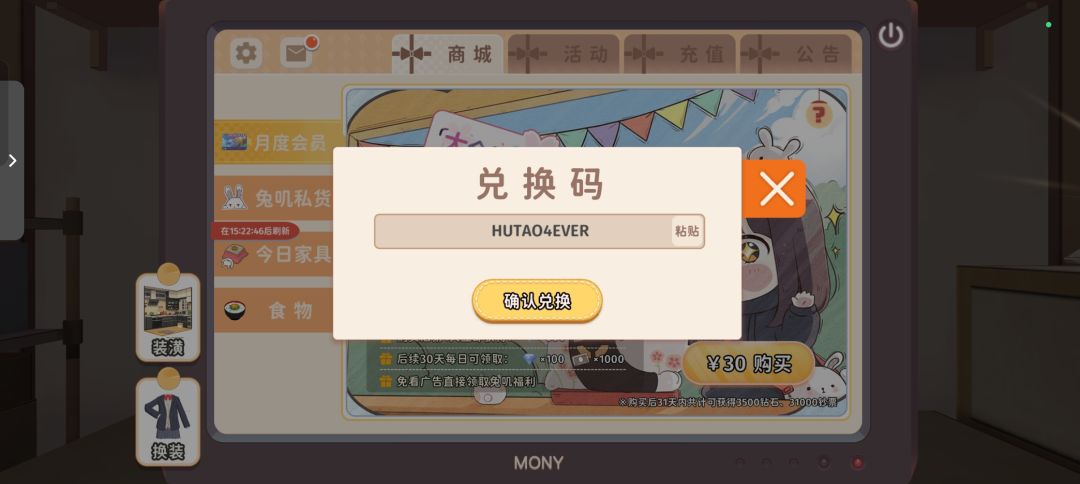Select the 兔叽私货 category
1080x484 pixels.
274,198
